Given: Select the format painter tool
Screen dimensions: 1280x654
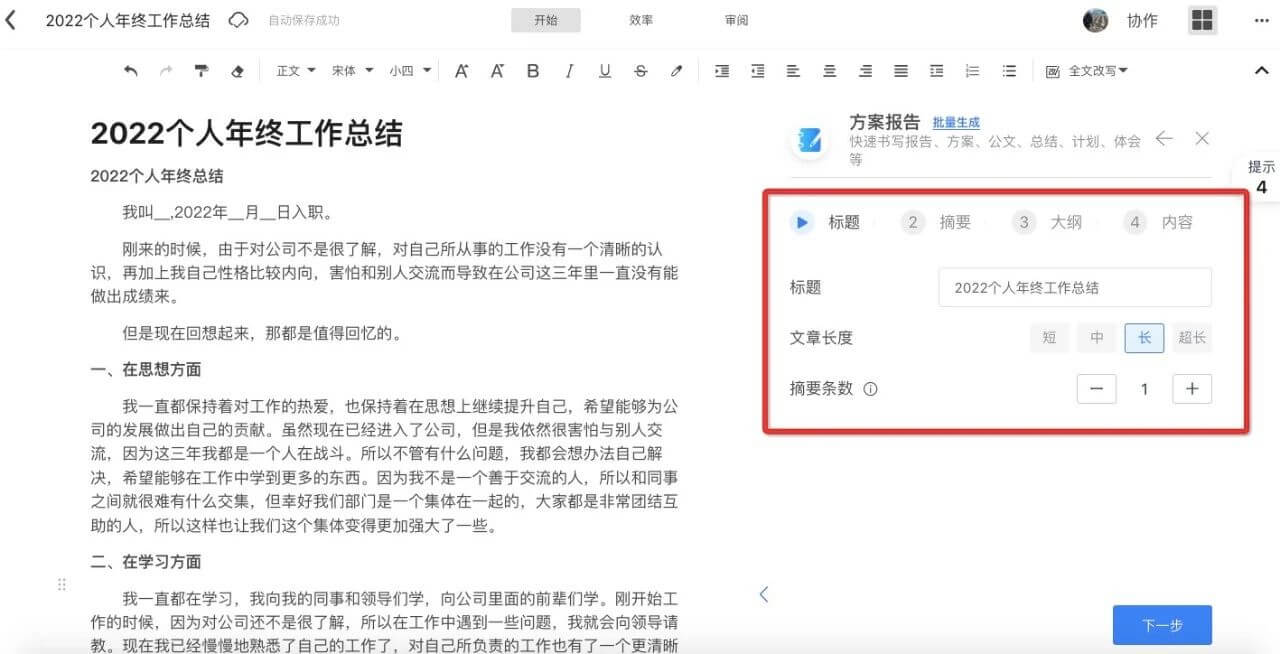Looking at the screenshot, I should [x=201, y=71].
